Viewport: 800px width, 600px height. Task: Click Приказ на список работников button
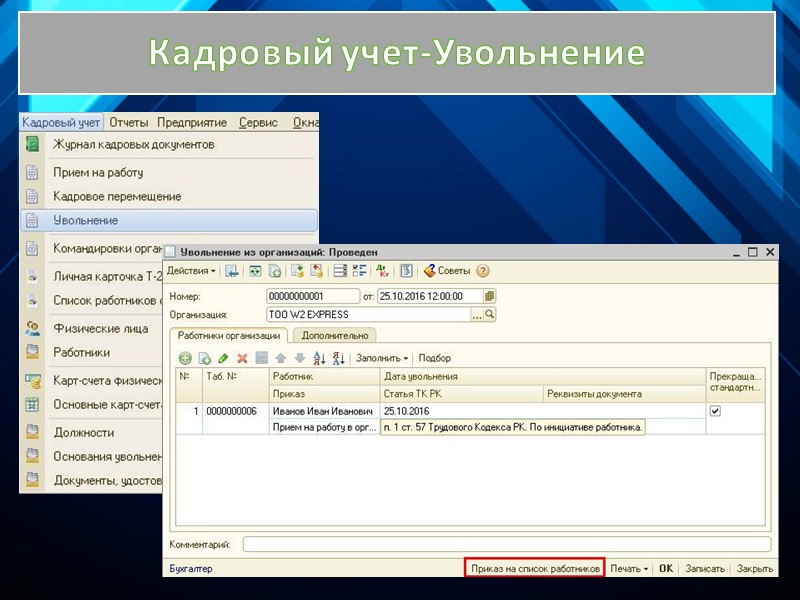(535, 568)
